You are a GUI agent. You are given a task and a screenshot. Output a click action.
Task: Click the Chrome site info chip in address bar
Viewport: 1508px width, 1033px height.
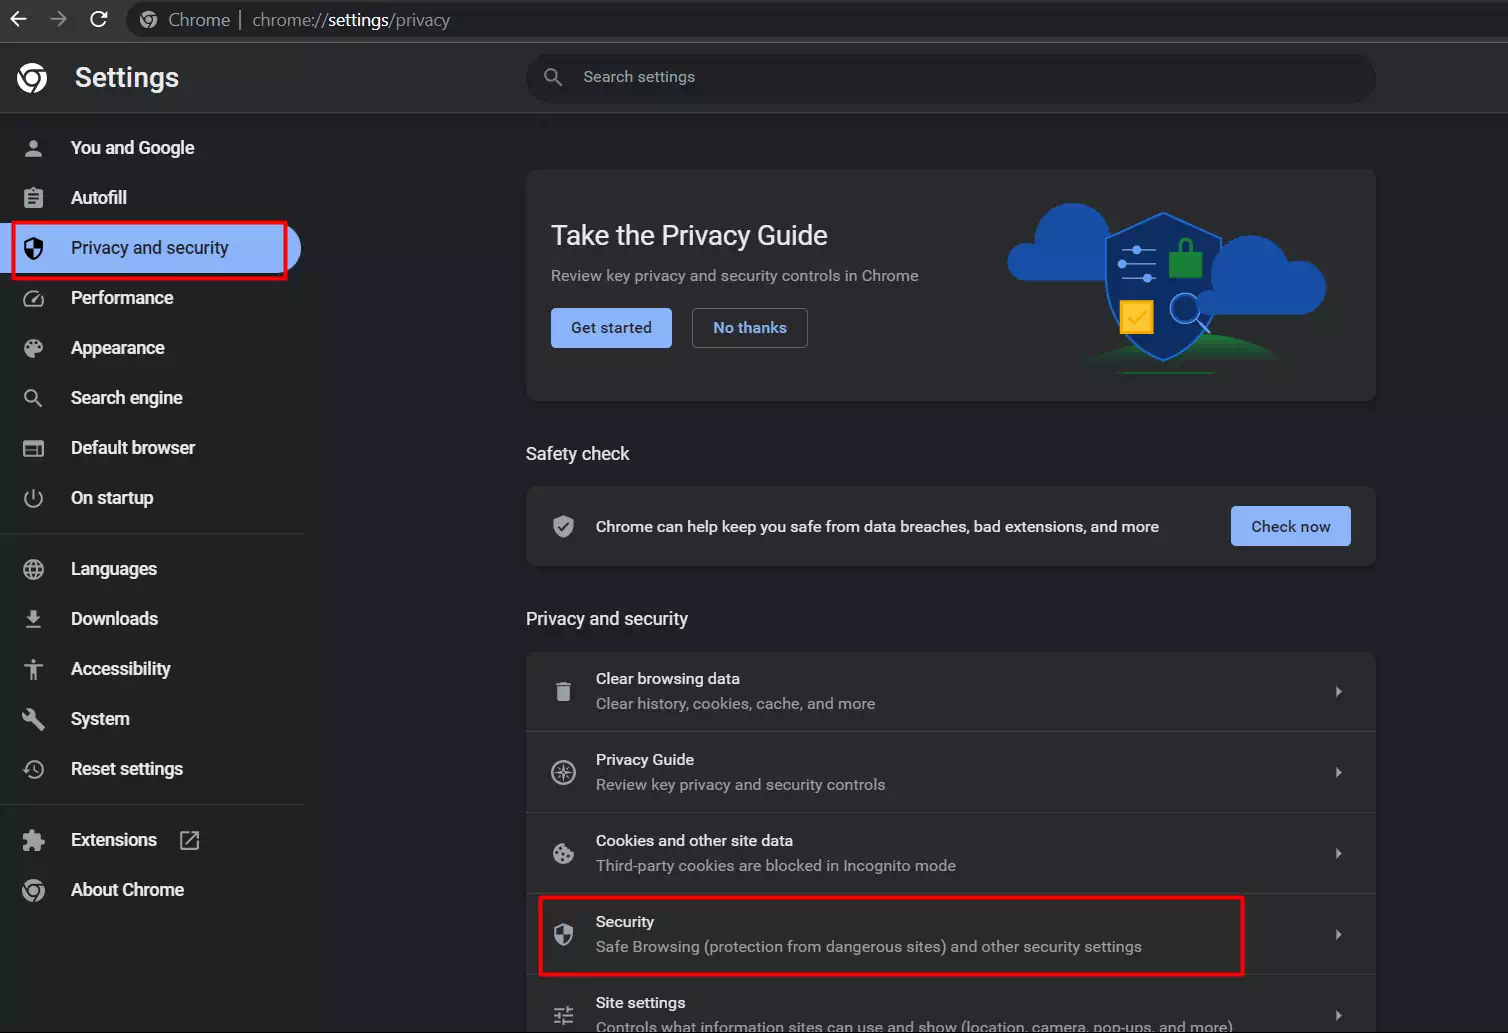pyautogui.click(x=185, y=20)
